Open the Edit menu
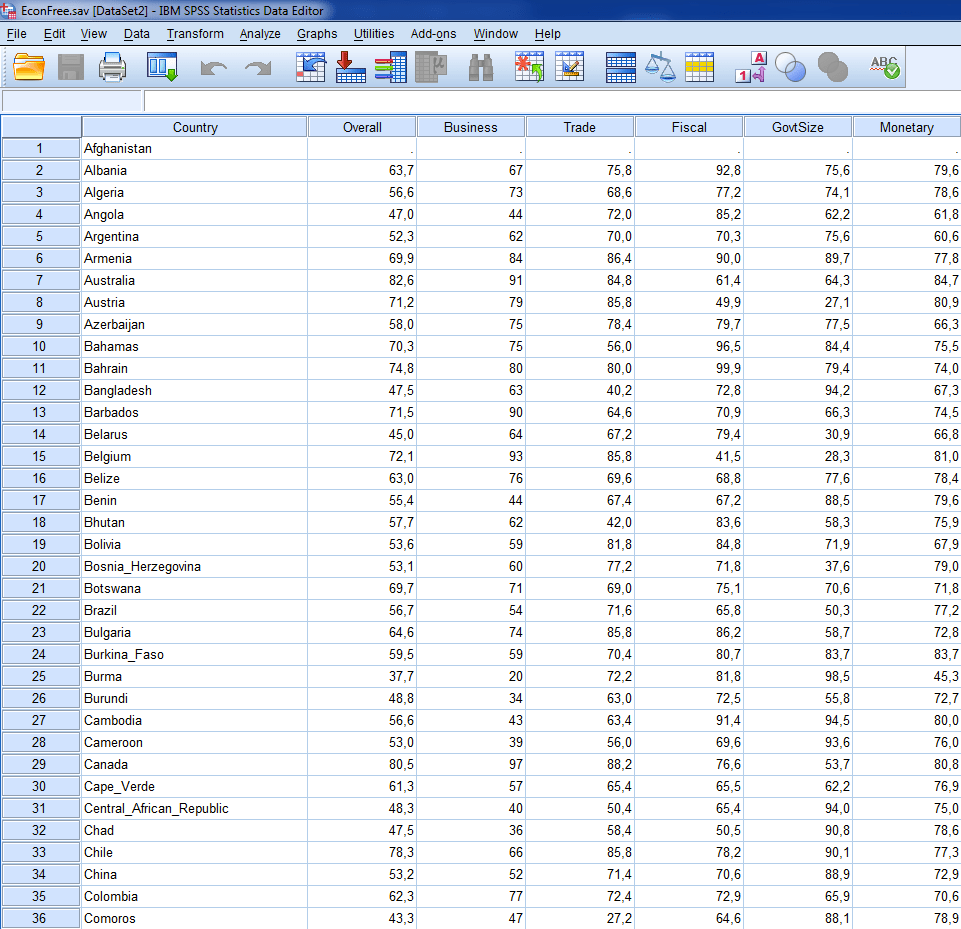 pos(54,34)
